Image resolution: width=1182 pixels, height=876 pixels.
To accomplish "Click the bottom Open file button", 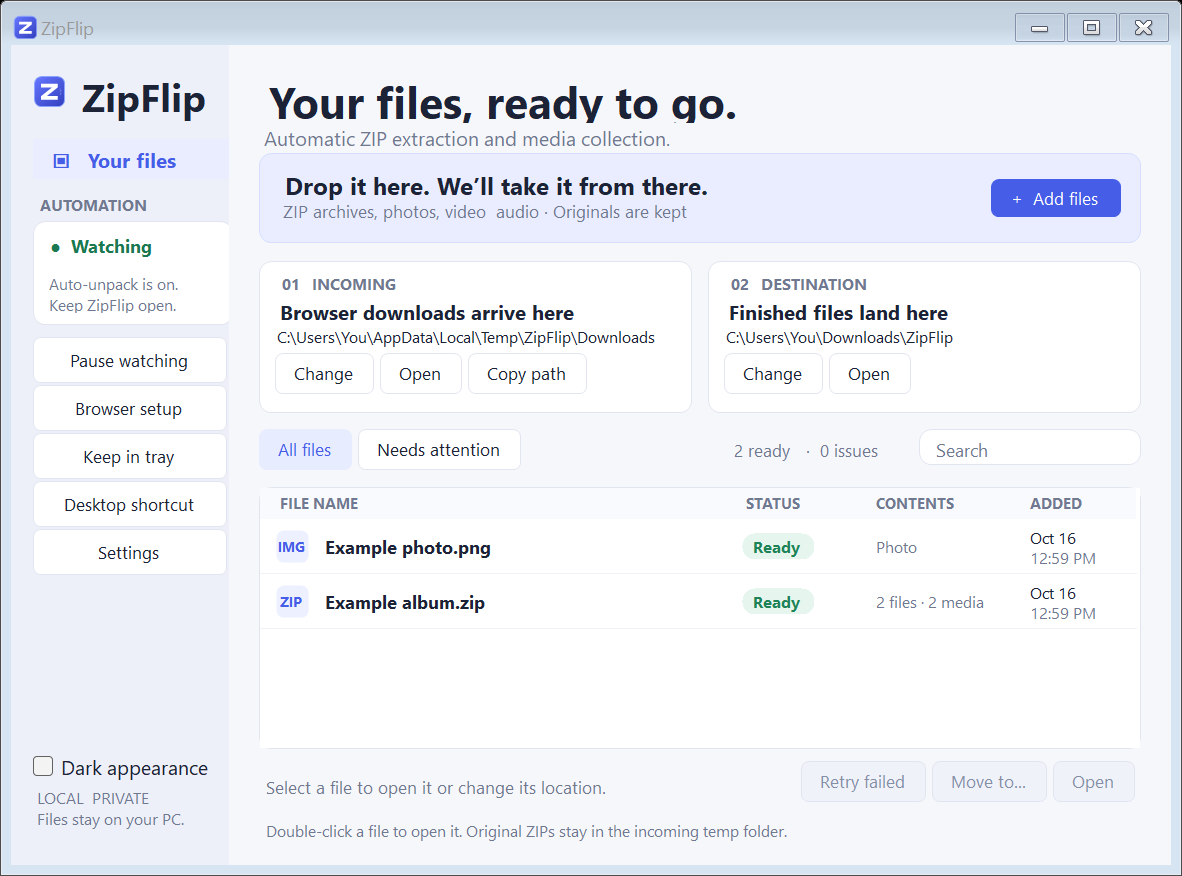I will (1093, 782).
